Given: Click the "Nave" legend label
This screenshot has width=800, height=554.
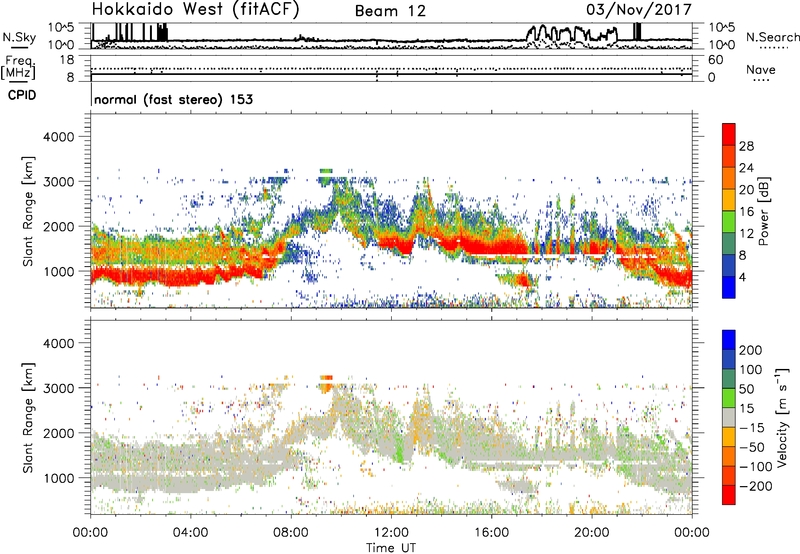Looking at the screenshot, I should tap(761, 69).
